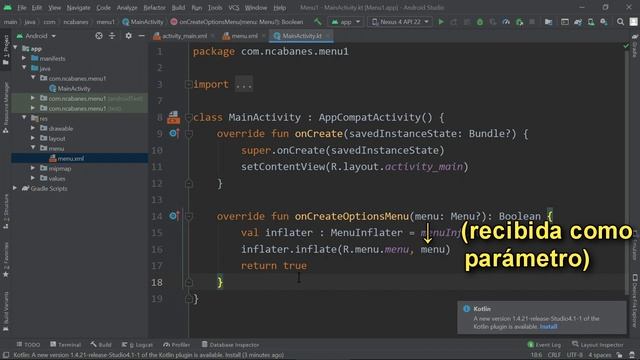The height and width of the screenshot is (360, 640).
Task: Open the Event Log button
Action: click(544, 345)
